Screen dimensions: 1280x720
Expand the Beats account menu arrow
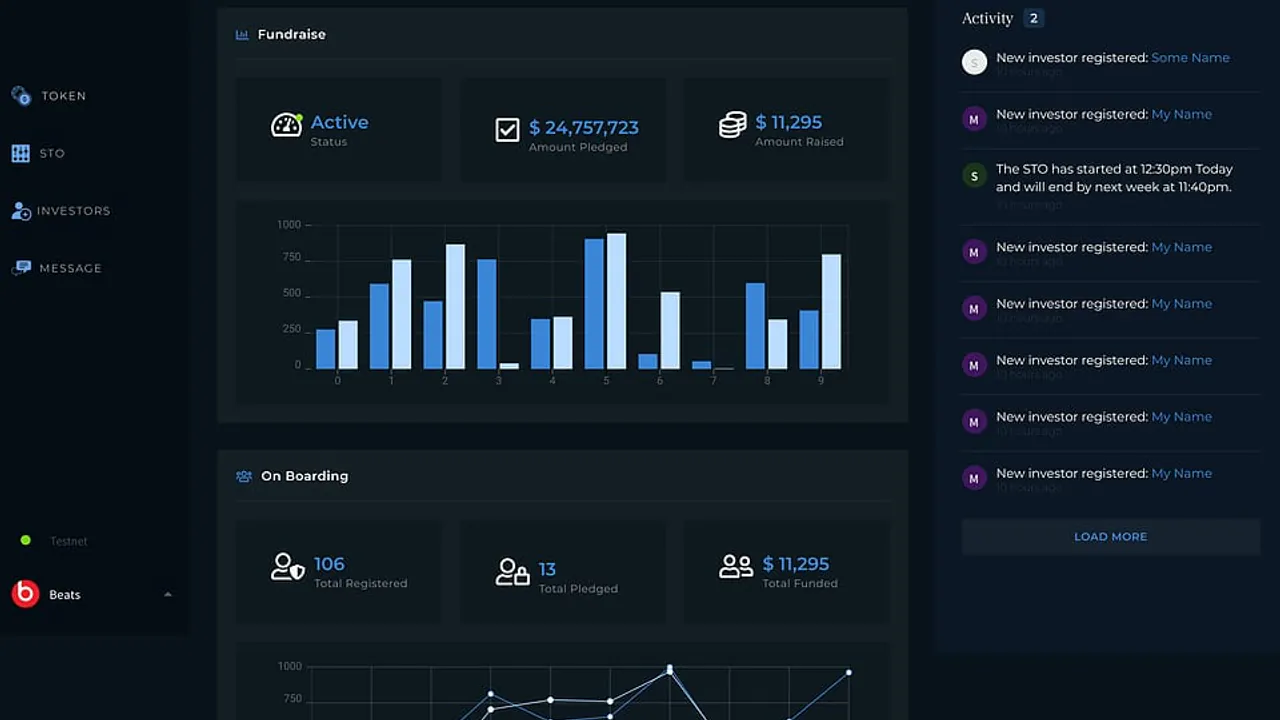168,594
